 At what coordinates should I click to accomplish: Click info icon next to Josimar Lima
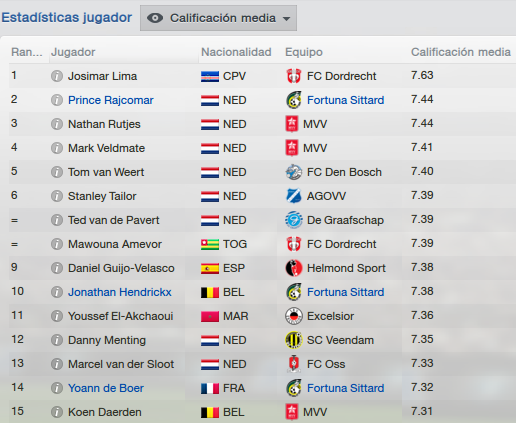(x=57, y=76)
